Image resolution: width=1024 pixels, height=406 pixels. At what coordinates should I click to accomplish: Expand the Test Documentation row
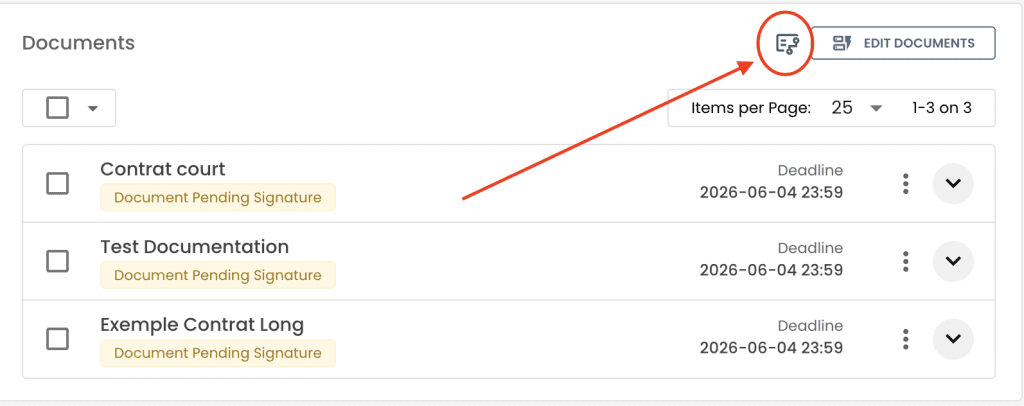point(953,261)
